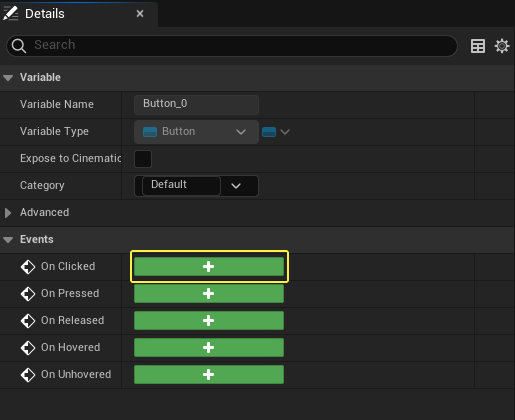Click the On Clicked event delegate icon
Viewport: 515px width, 420px height.
(28, 267)
